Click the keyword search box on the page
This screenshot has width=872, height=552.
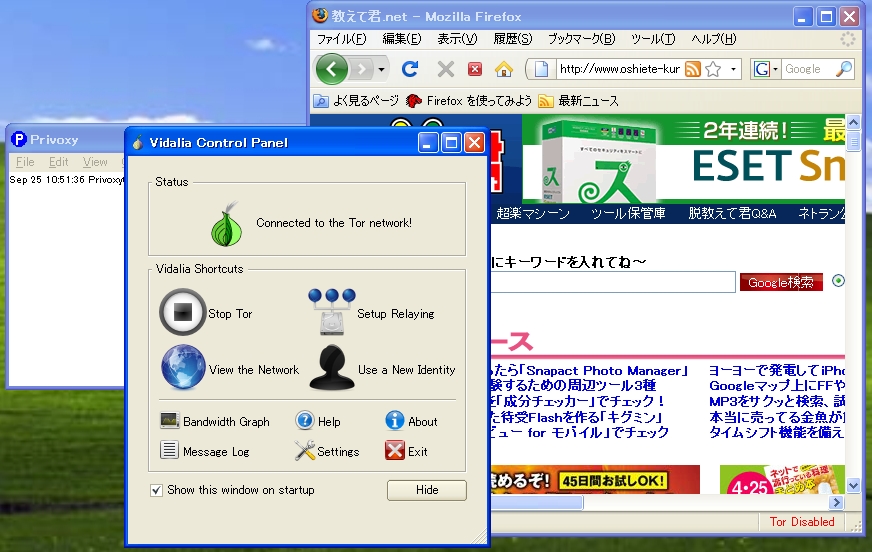pos(613,282)
